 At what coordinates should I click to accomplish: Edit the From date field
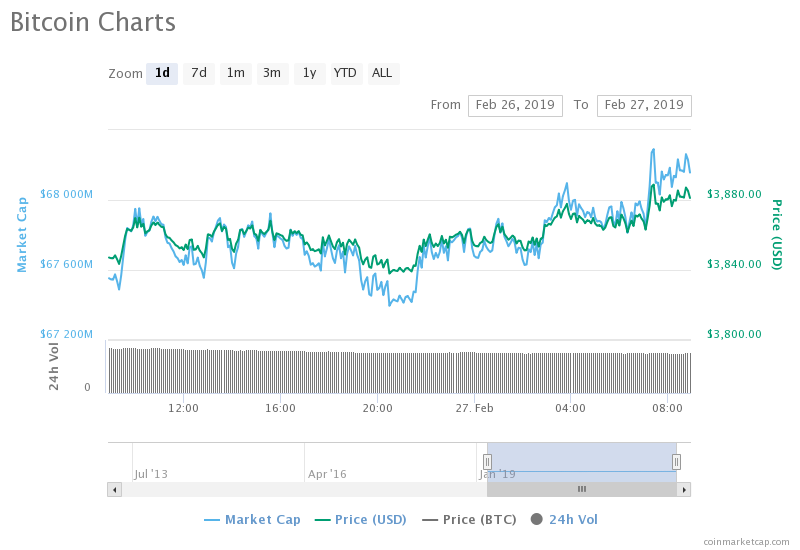(515, 106)
